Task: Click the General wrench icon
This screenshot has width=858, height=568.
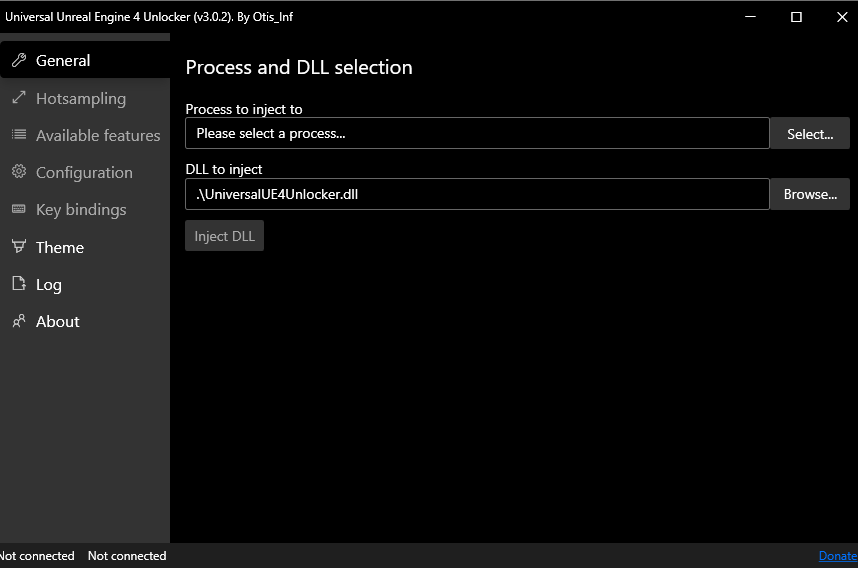Action: coord(19,61)
